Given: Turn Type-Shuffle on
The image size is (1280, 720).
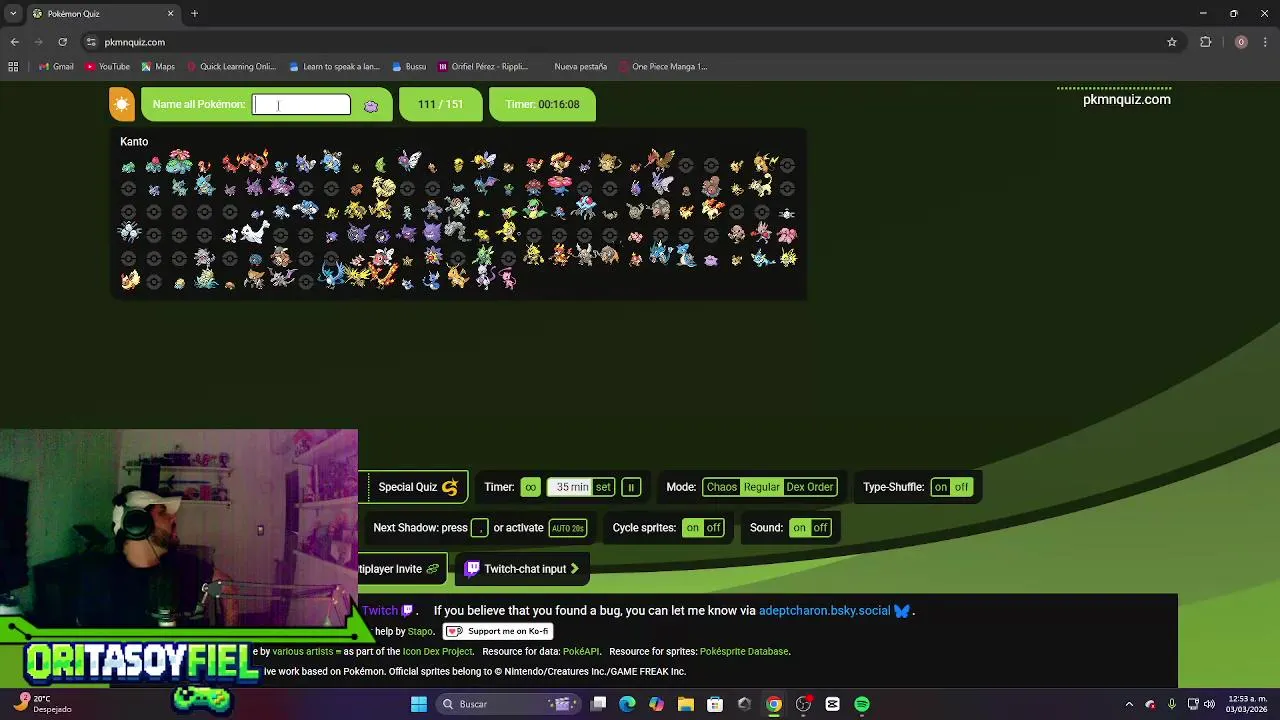Looking at the screenshot, I should point(941,487).
